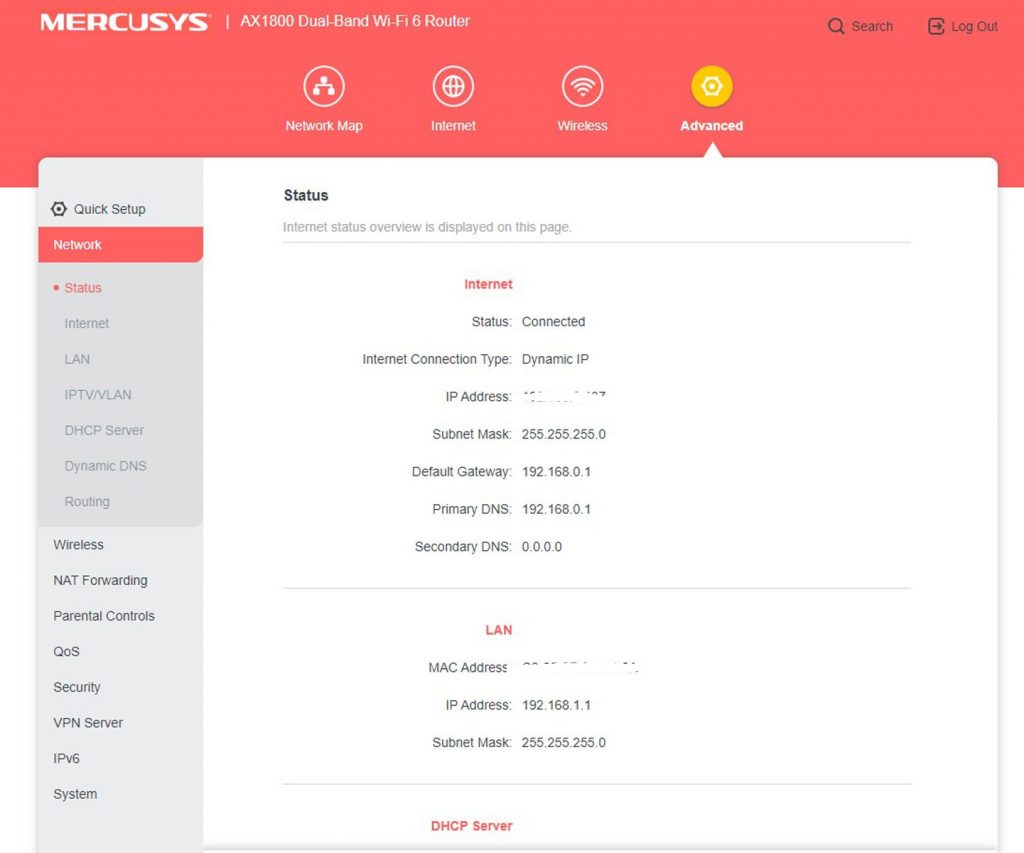
Task: Switch to the top Wireless tab label
Action: [x=583, y=125]
